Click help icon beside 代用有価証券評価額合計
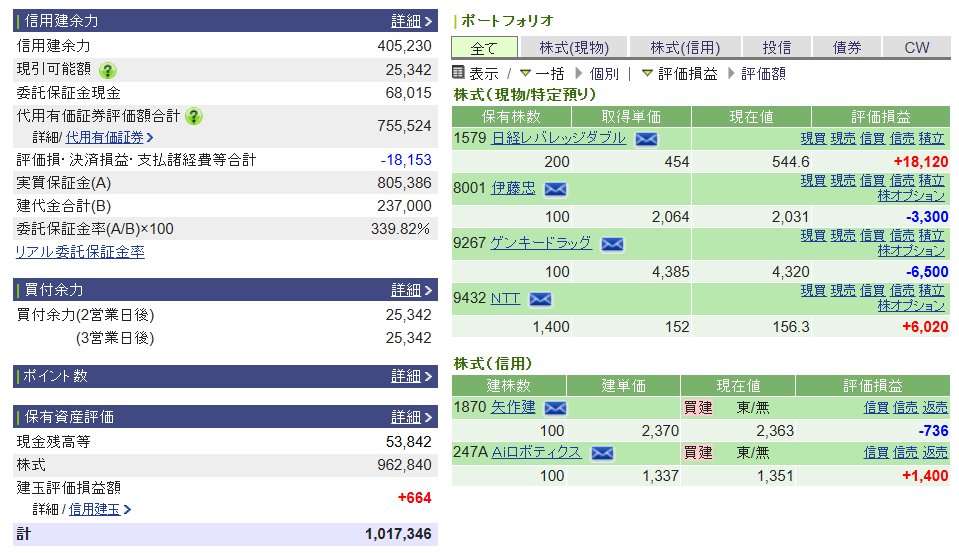 (x=193, y=116)
